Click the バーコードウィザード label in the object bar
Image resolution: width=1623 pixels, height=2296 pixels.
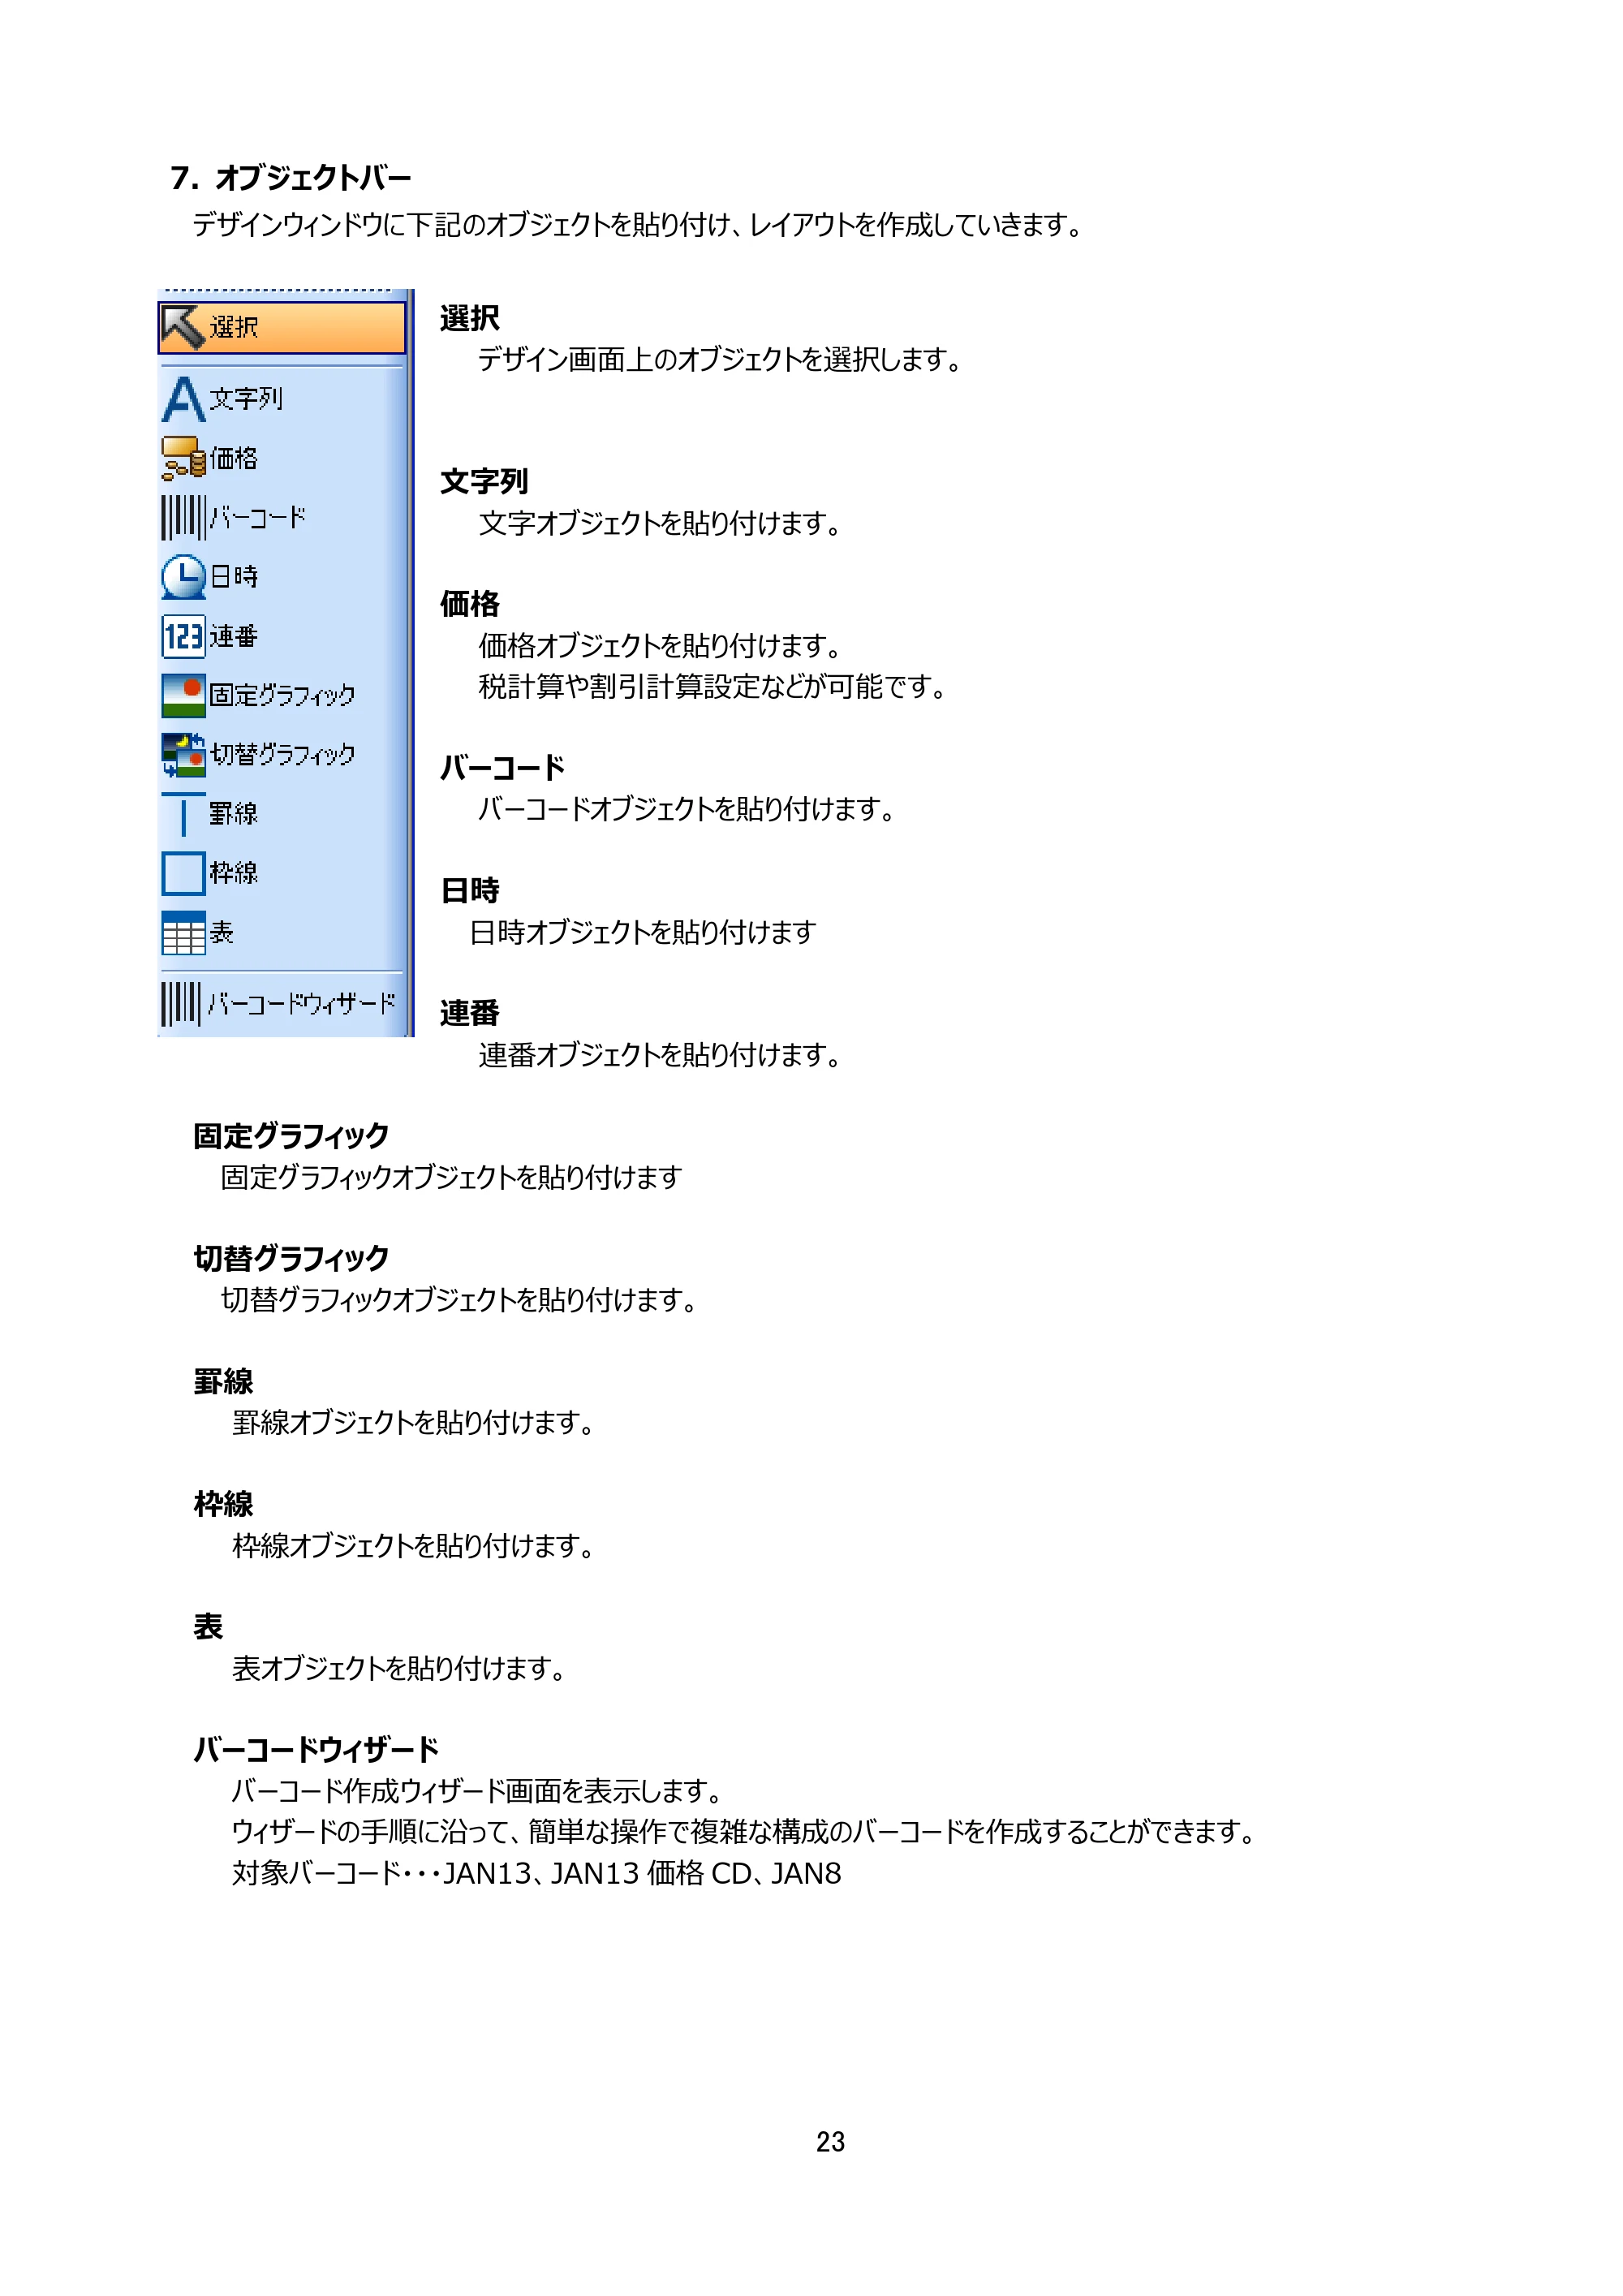[x=302, y=1003]
